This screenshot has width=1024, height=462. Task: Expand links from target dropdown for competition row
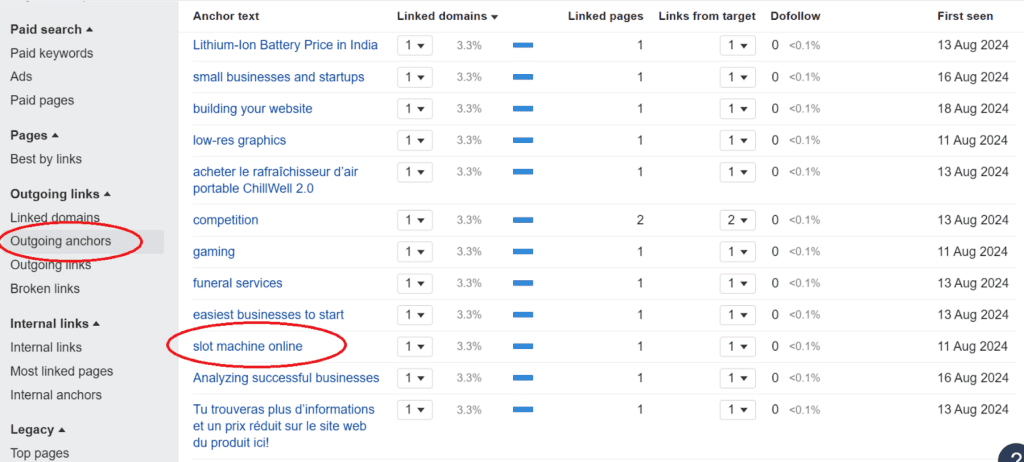[737, 220]
